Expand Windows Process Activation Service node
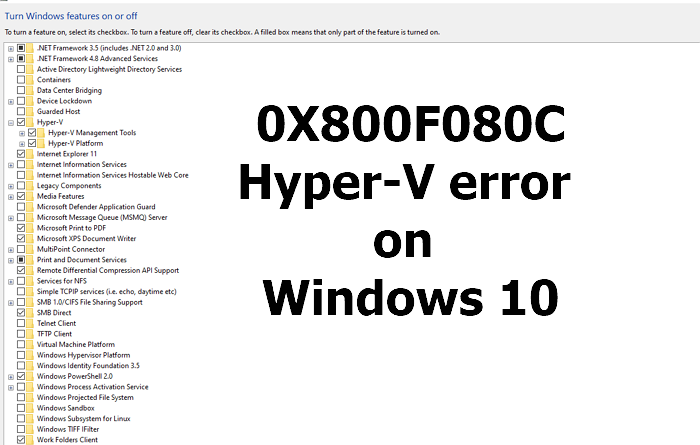This screenshot has width=700, height=445. click(11, 387)
